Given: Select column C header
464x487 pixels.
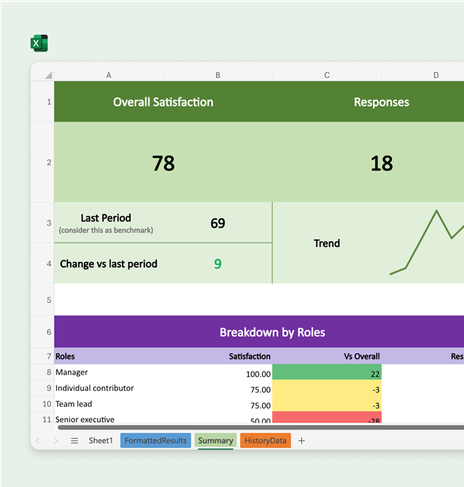Looking at the screenshot, I should click(x=327, y=75).
